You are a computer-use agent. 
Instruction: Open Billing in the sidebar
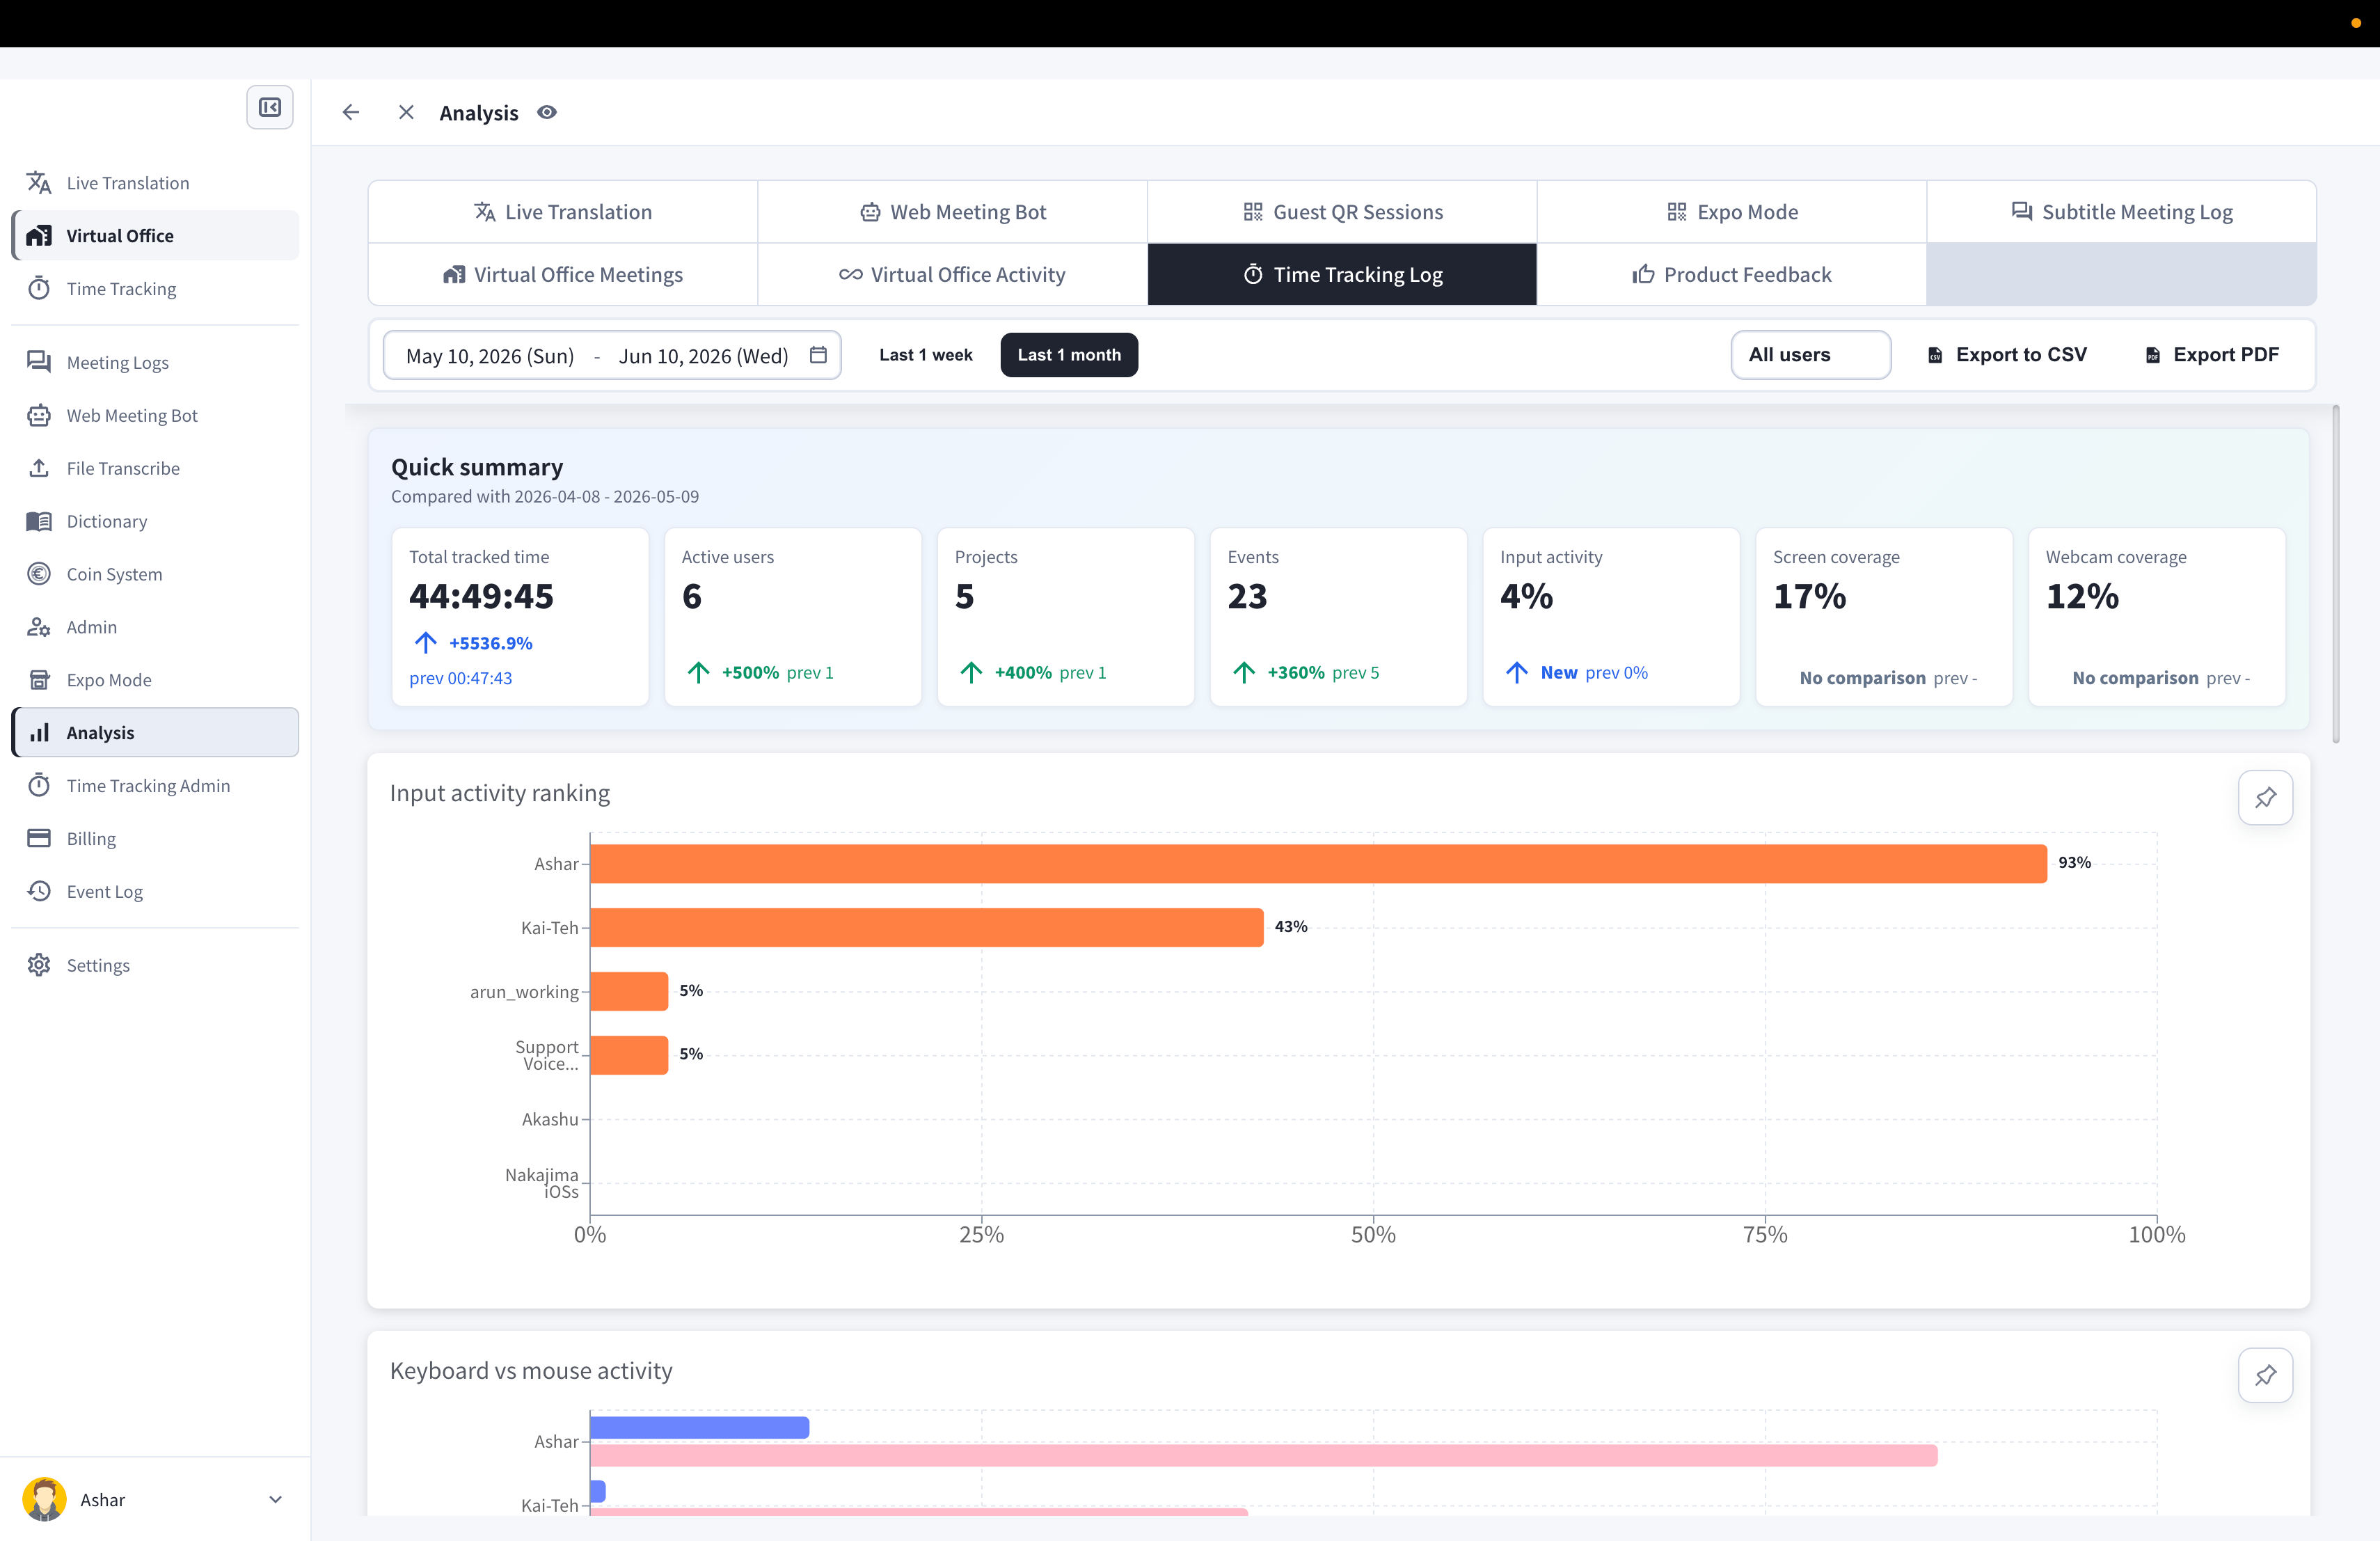(x=155, y=839)
